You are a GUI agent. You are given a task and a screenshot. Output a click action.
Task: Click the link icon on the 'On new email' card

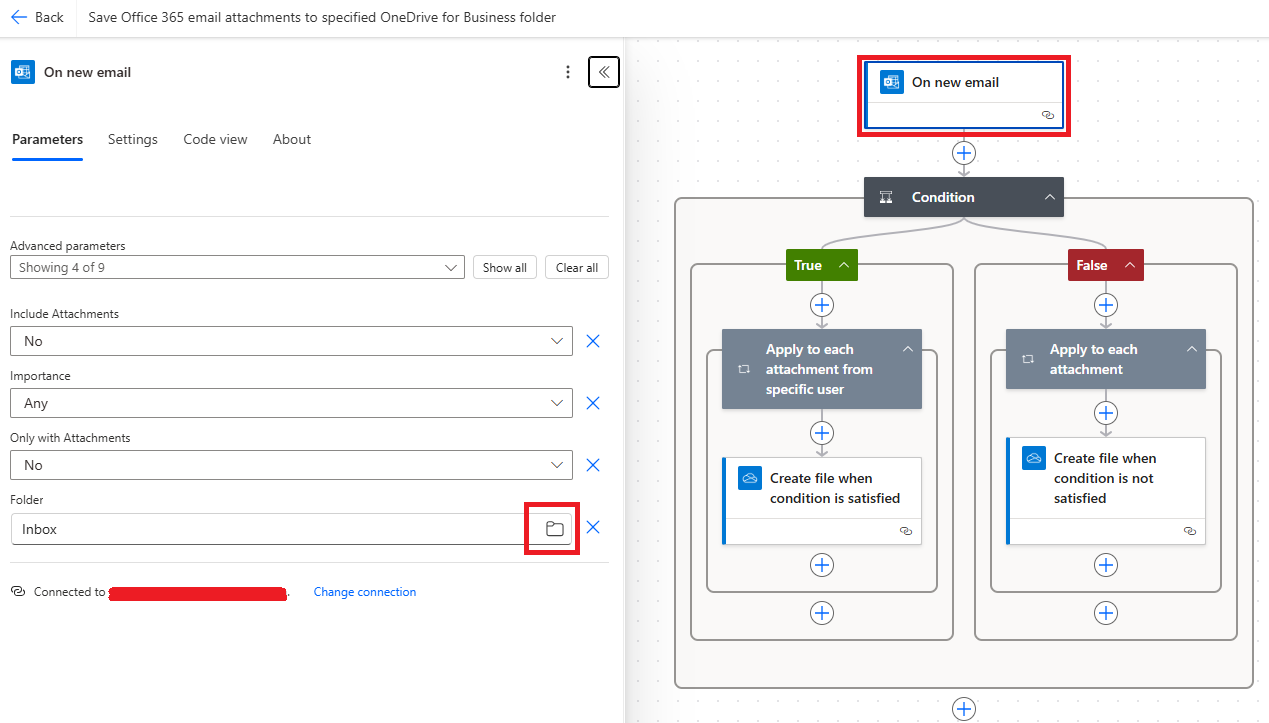click(1048, 115)
